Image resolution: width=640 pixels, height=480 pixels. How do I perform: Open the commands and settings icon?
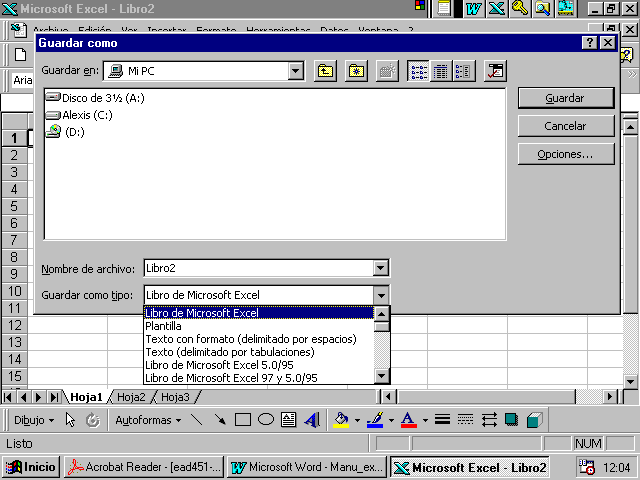495,71
